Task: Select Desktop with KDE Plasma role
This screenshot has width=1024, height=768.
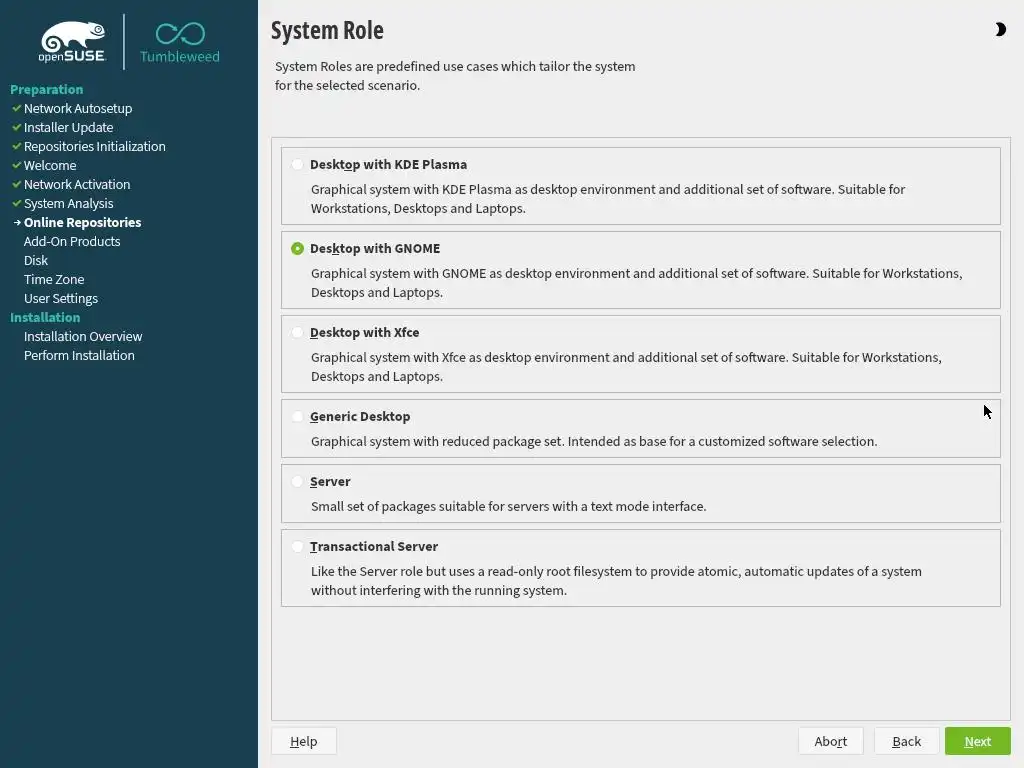Action: [x=298, y=165]
